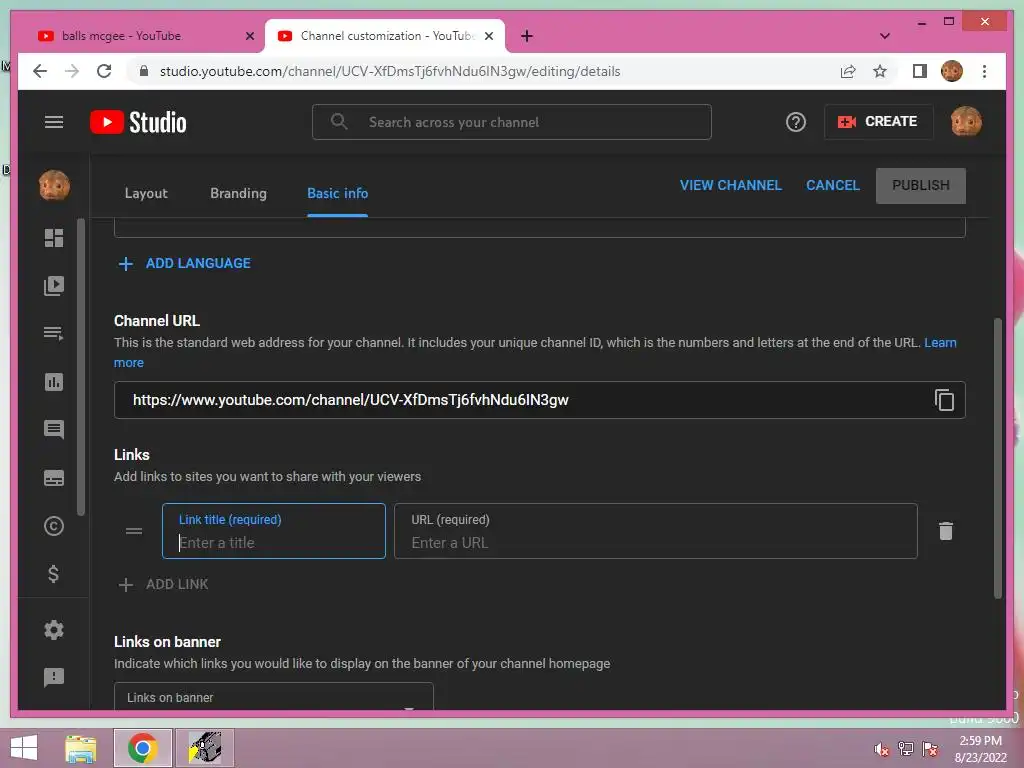1024x768 pixels.
Task: Click ADD LANGUAGE
Action: [x=185, y=263]
